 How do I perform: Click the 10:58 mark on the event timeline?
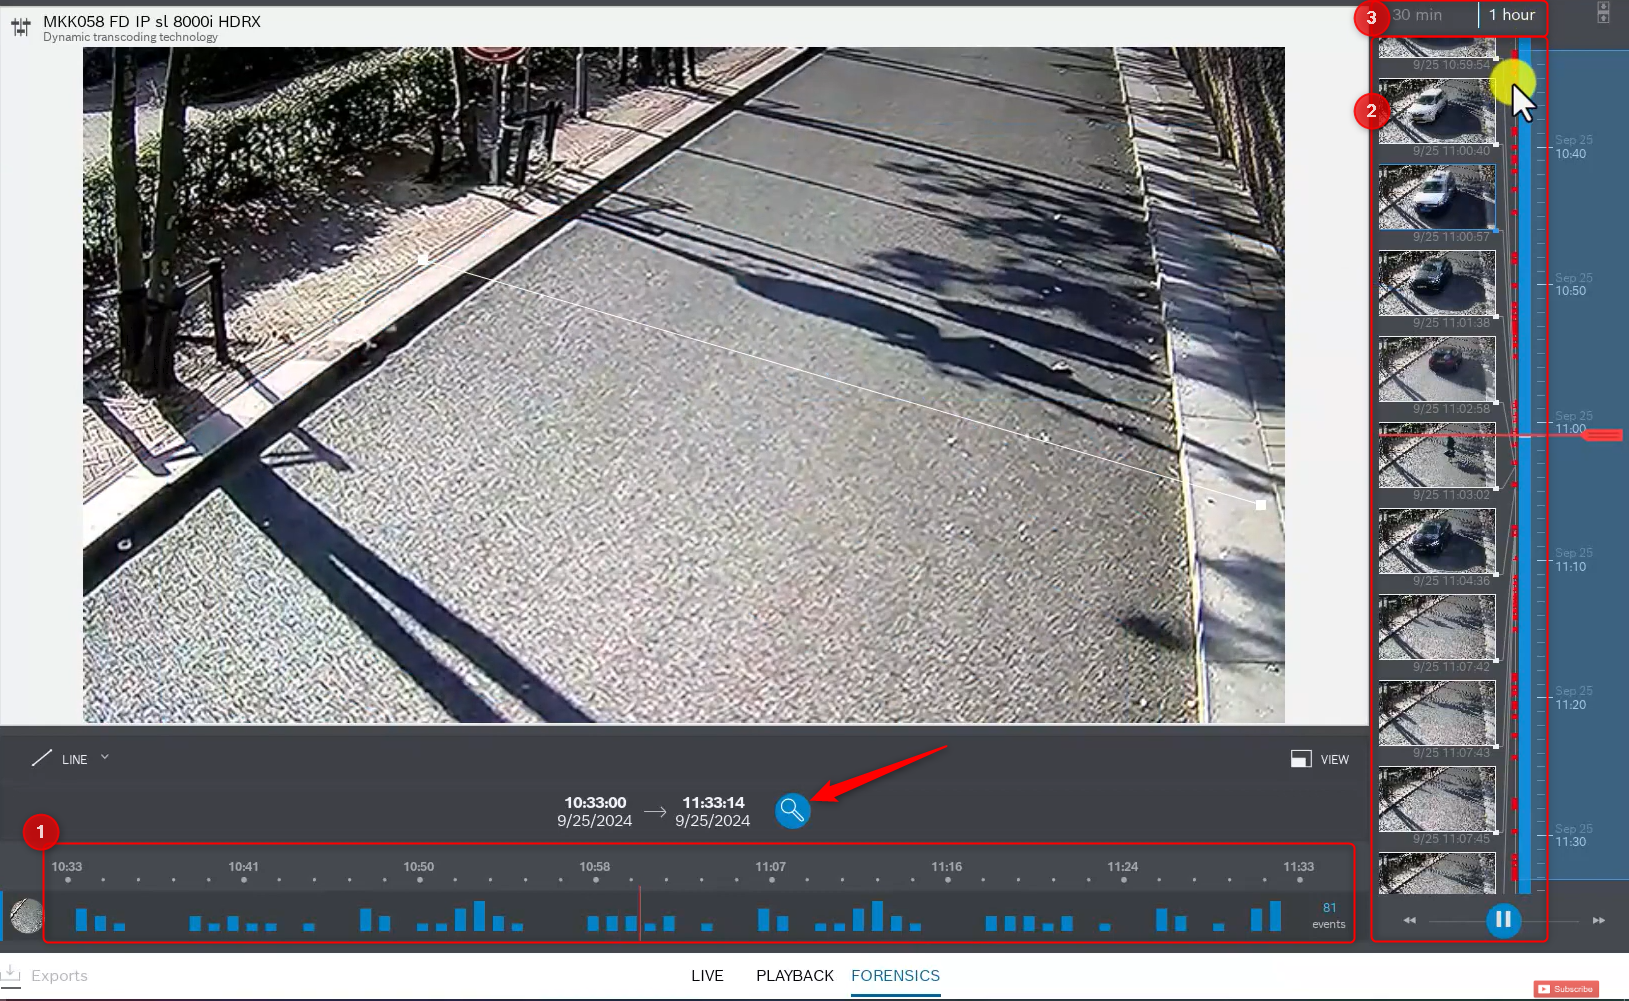(595, 867)
